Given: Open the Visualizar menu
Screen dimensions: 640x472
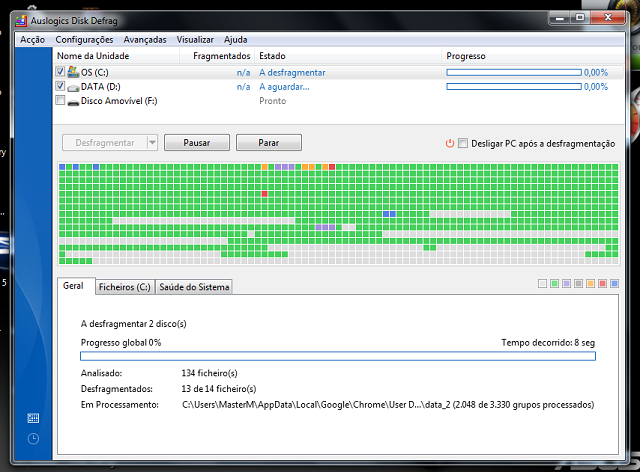Looking at the screenshot, I should (195, 40).
